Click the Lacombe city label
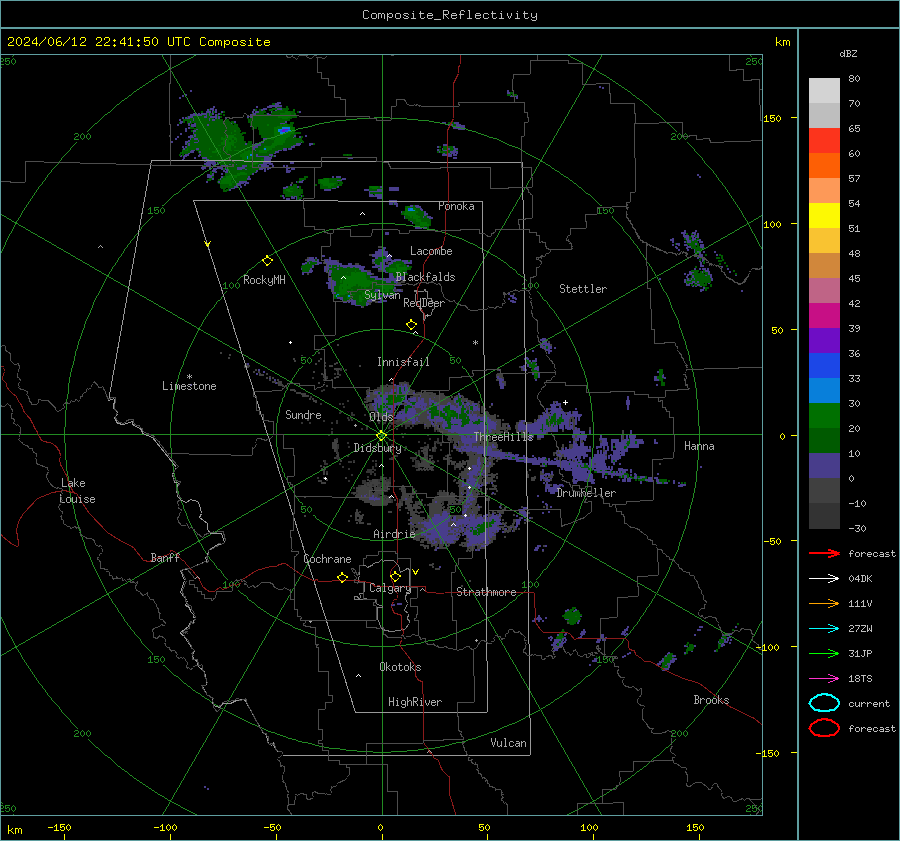The image size is (900, 841). [431, 251]
